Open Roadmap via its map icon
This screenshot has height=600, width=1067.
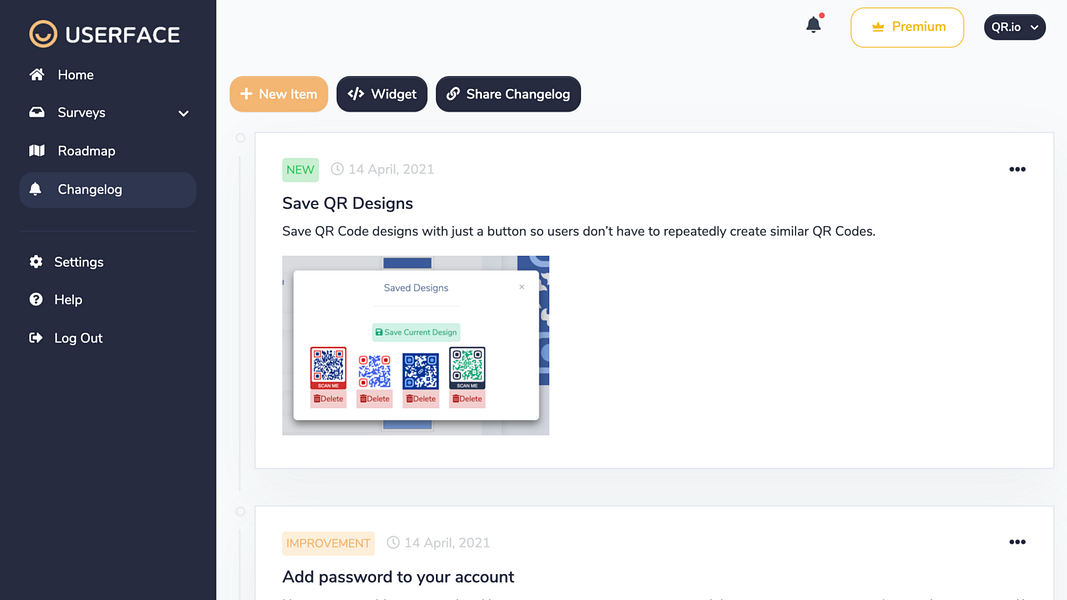point(37,151)
